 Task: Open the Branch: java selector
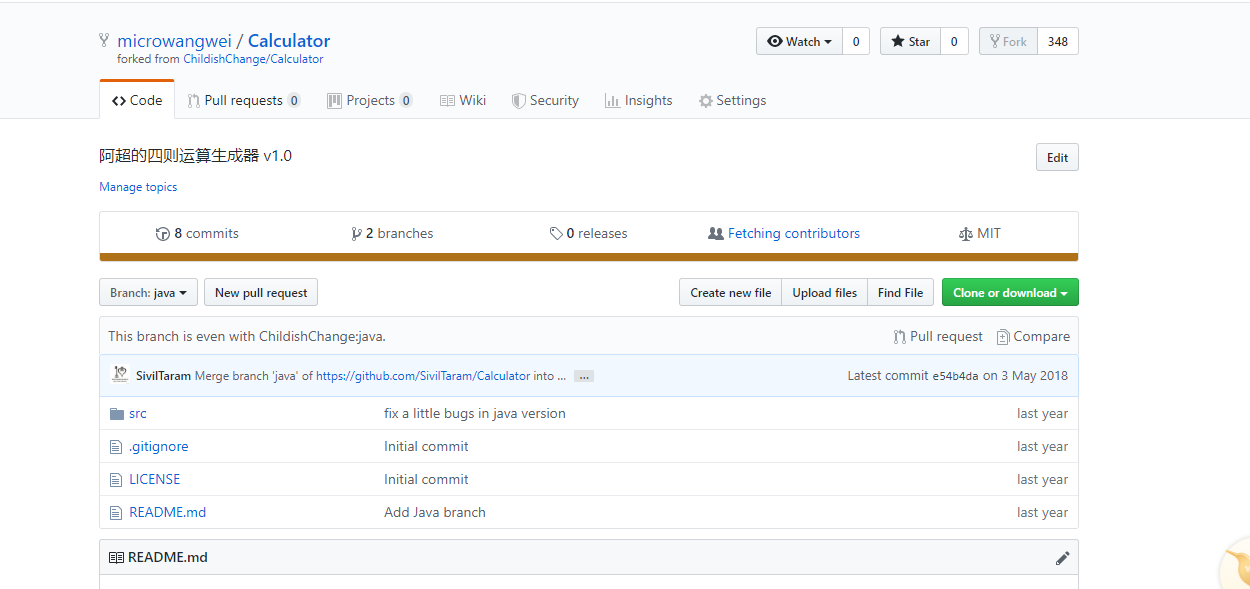click(x=148, y=292)
